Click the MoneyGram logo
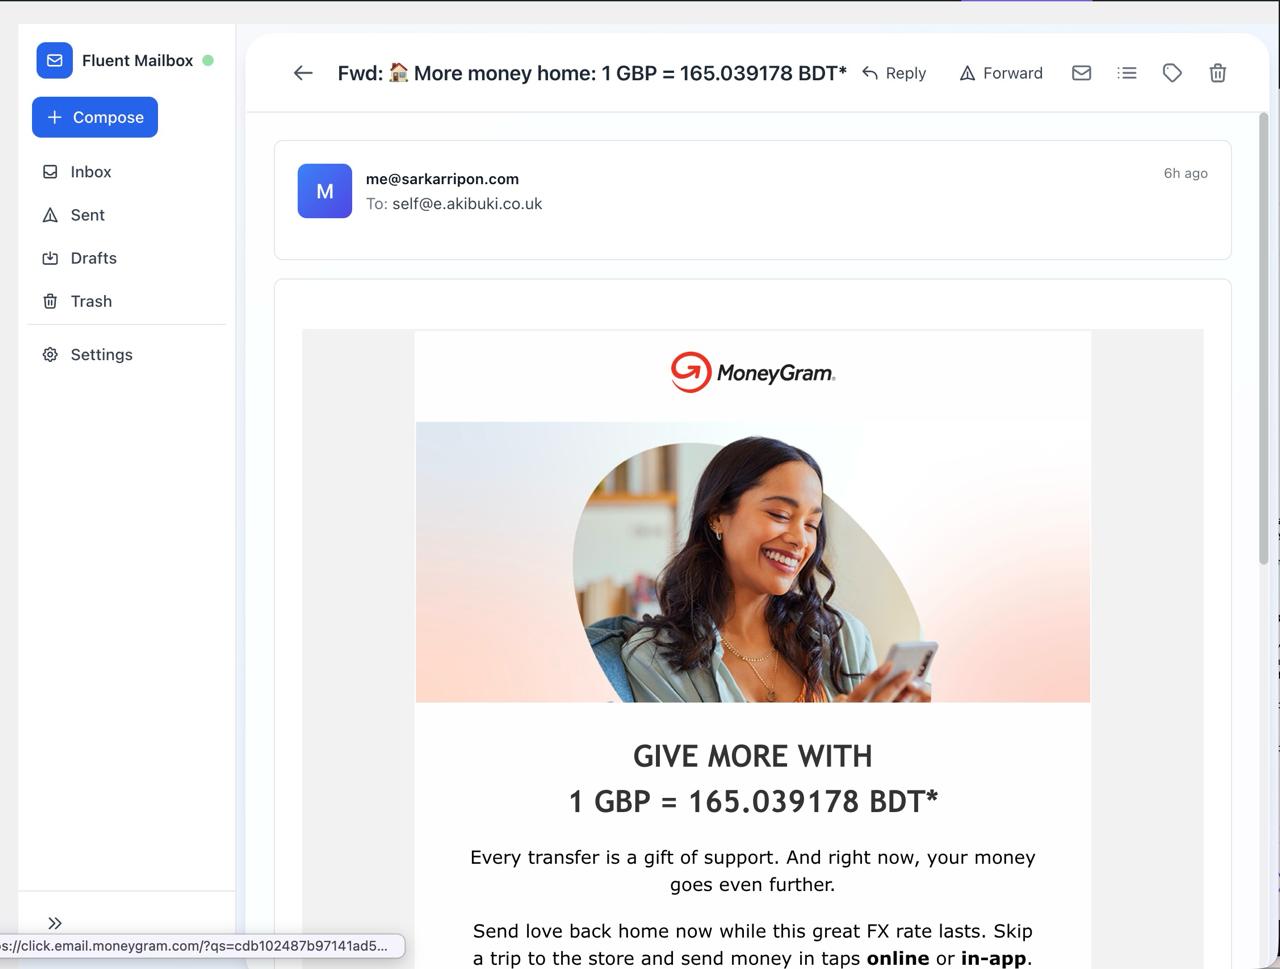The height and width of the screenshot is (969, 1280). tap(753, 372)
